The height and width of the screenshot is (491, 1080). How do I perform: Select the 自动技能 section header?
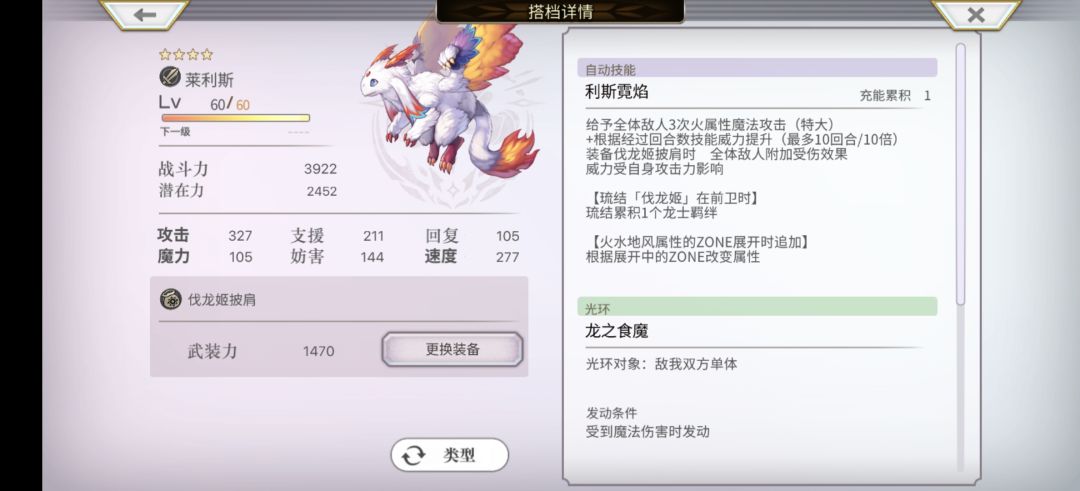point(757,69)
